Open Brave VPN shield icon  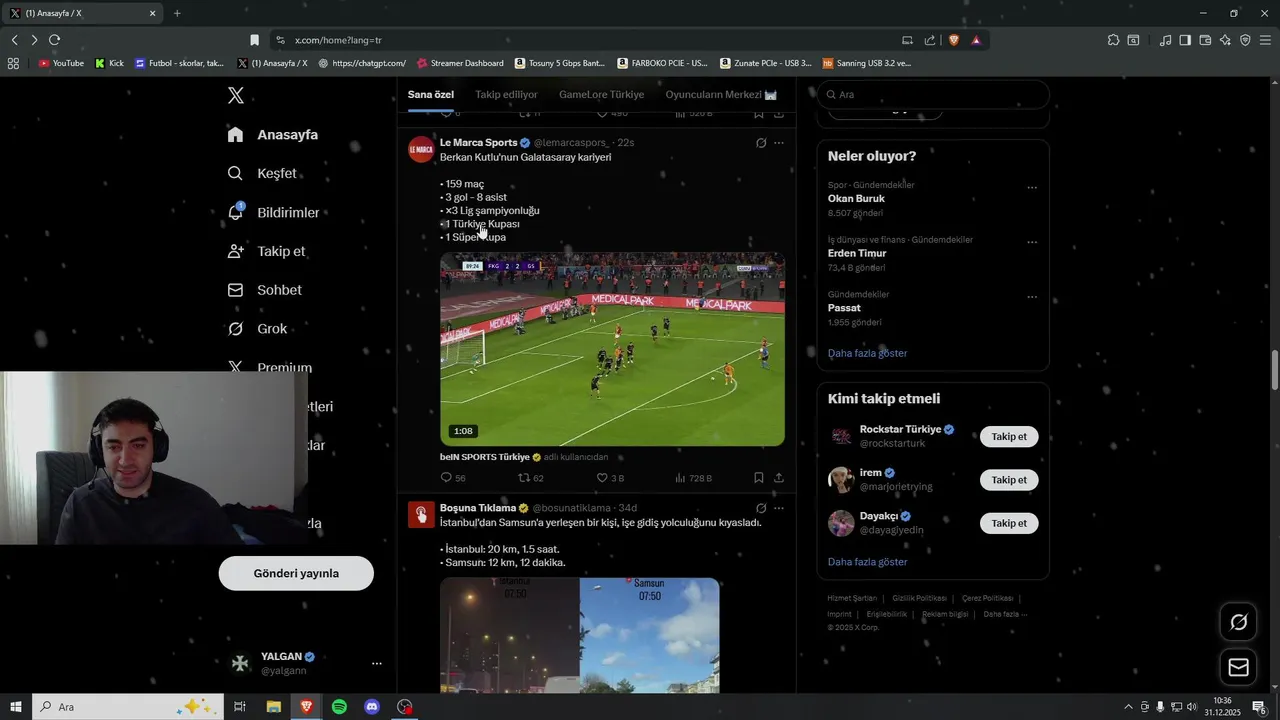1245,40
